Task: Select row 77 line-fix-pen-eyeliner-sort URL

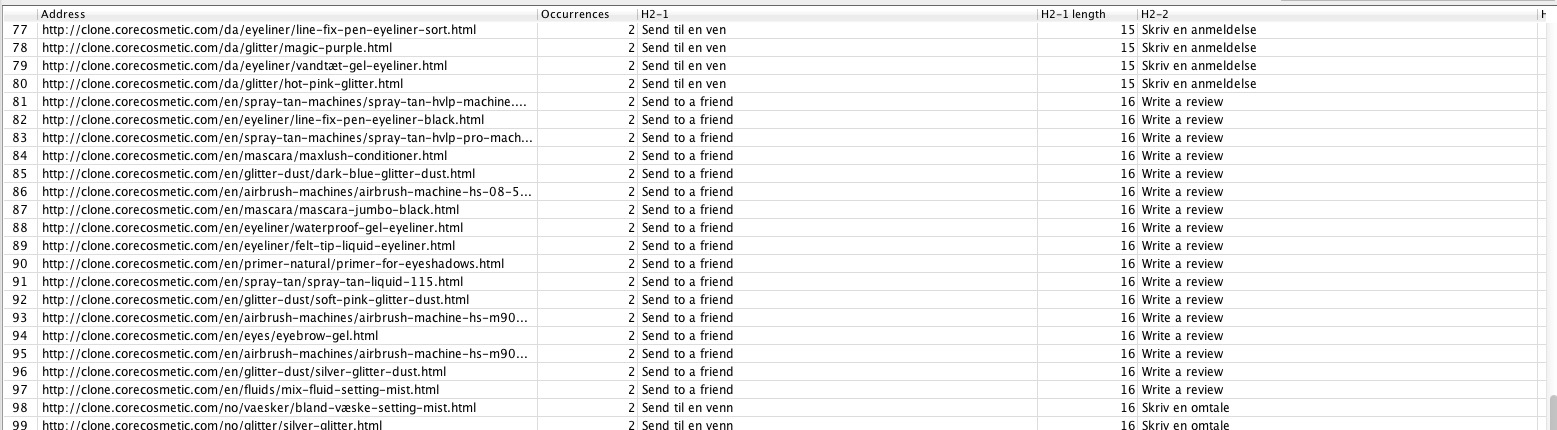Action: point(258,30)
